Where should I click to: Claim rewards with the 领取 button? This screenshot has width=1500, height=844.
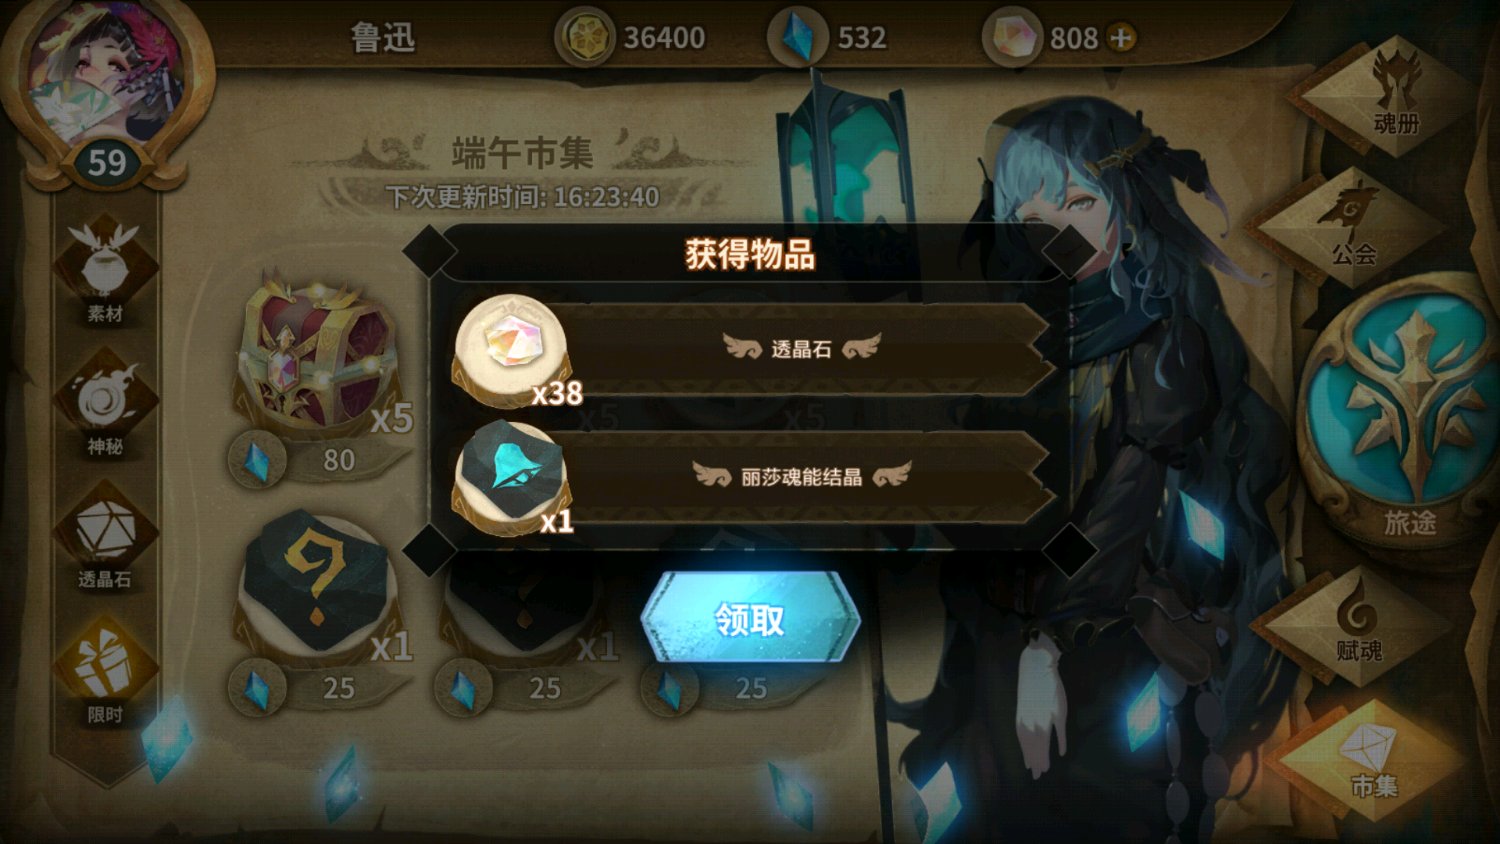[x=750, y=618]
